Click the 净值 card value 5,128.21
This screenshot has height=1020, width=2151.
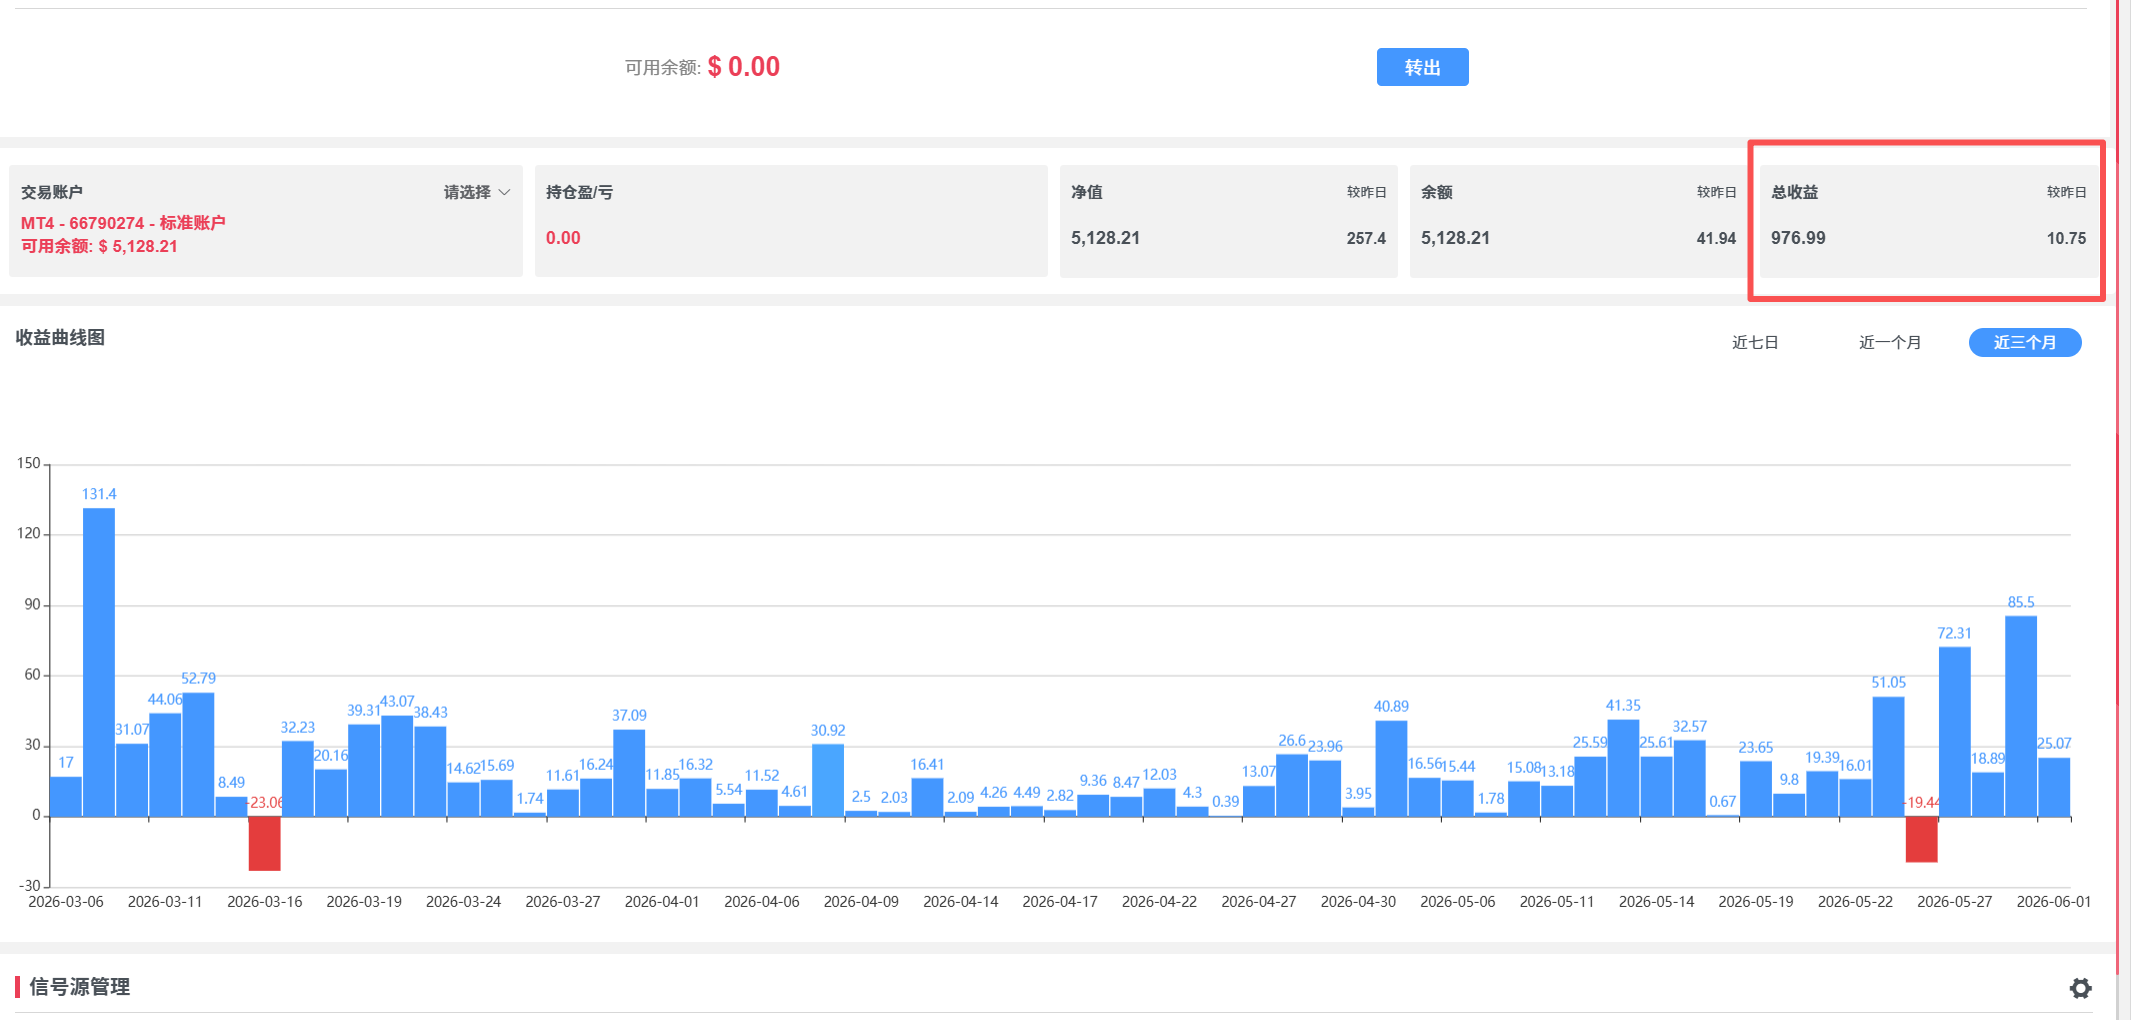[x=1105, y=238]
